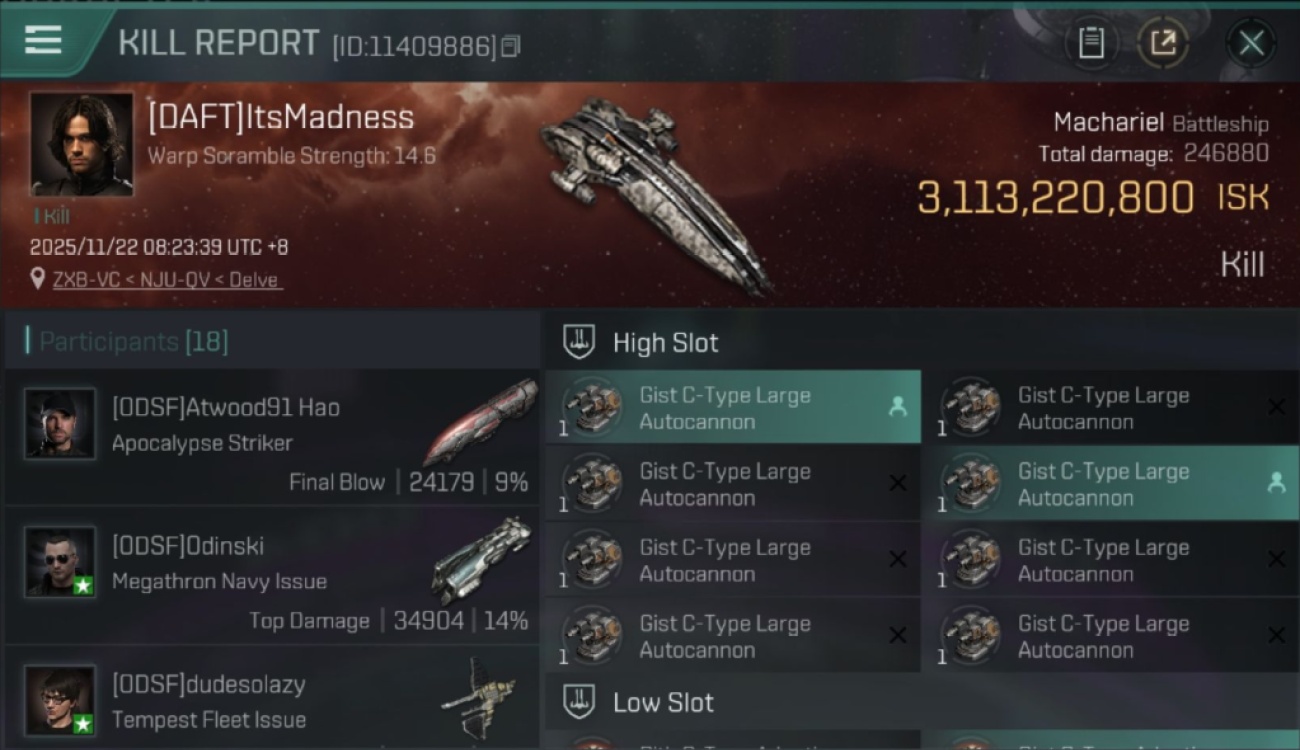Image resolution: width=1300 pixels, height=750 pixels.
Task: Click the location pin icon
Action: (38, 279)
